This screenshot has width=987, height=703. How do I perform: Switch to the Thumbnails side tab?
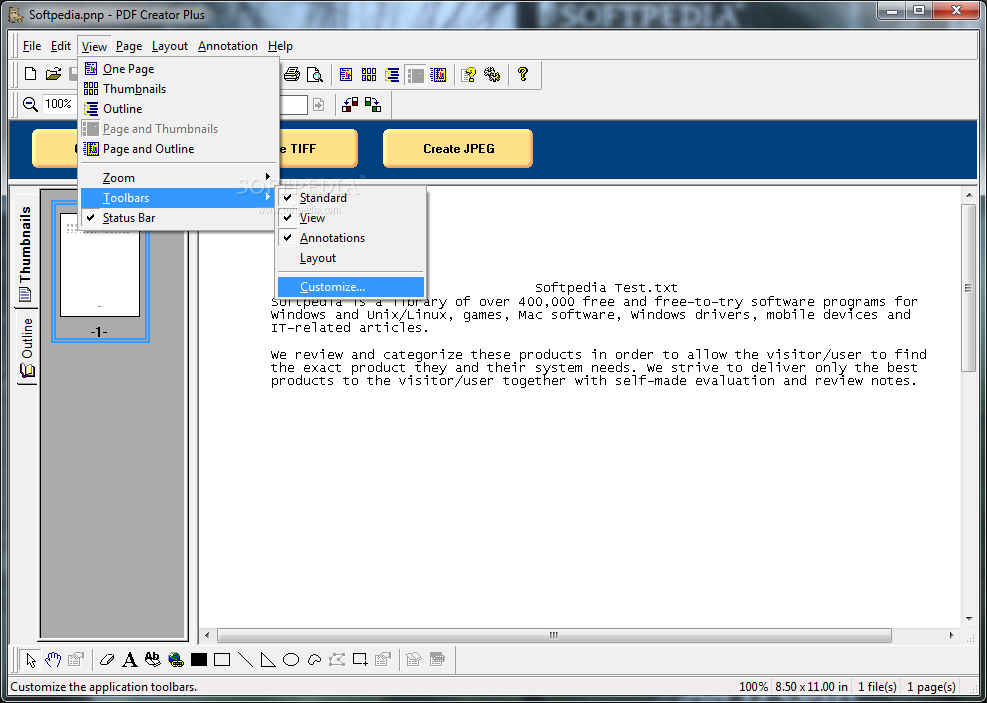click(25, 252)
